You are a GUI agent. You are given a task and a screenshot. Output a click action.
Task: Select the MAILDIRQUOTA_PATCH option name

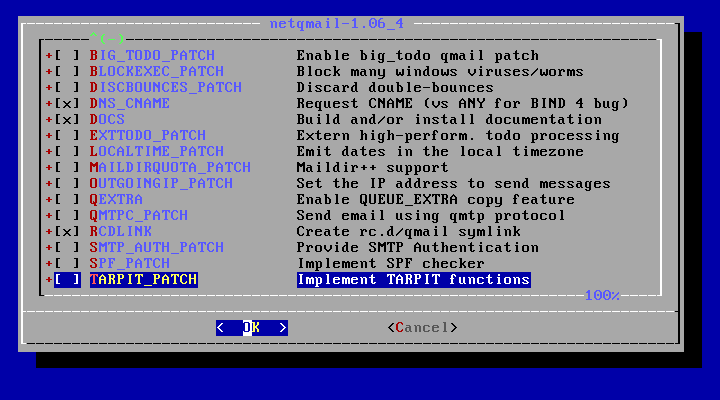click(170, 168)
